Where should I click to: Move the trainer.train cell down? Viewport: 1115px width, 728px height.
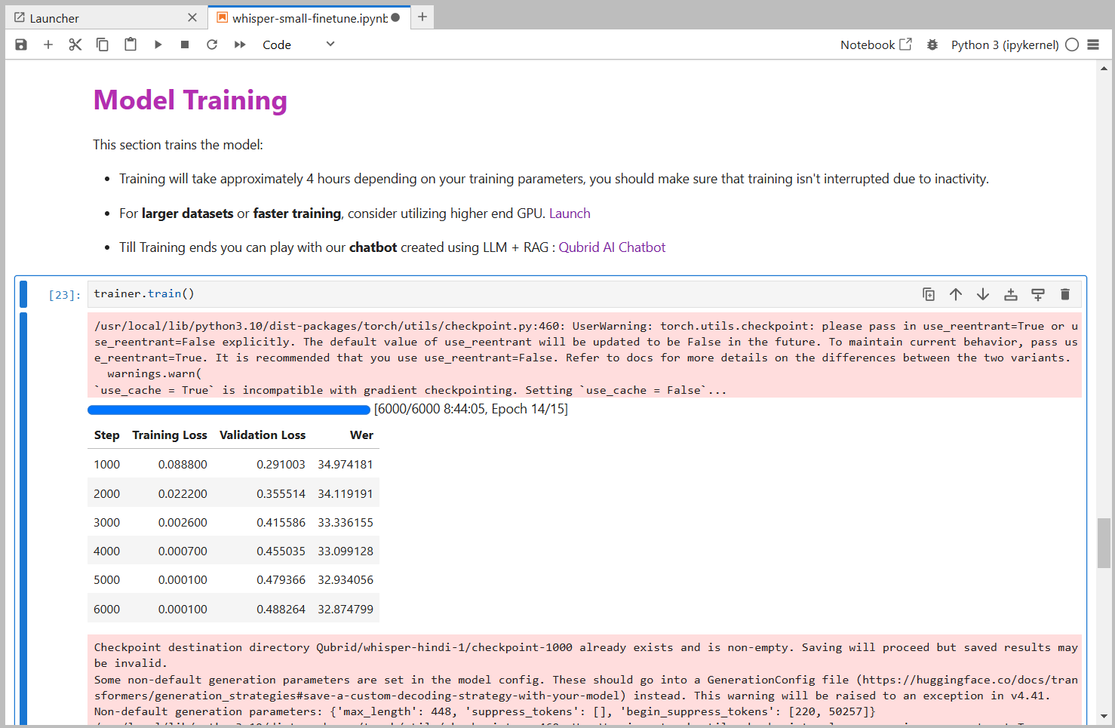(x=983, y=294)
